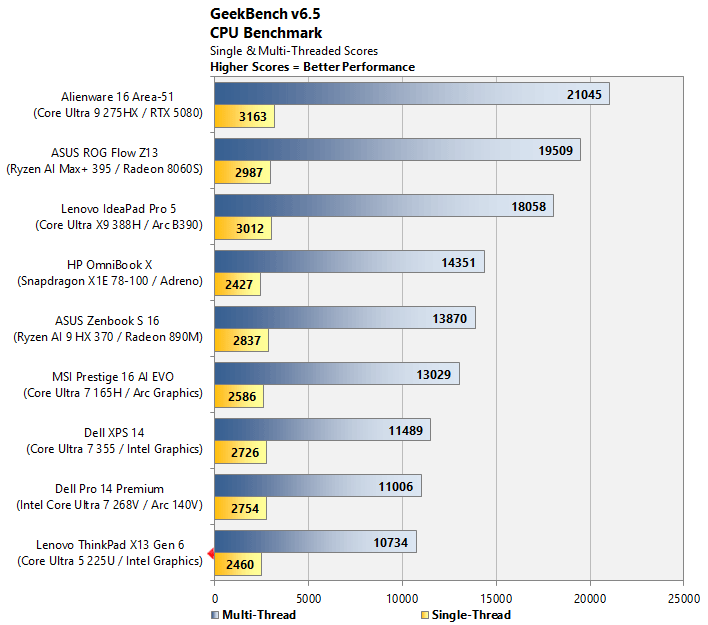The image size is (708, 625).
Task: Click the 'CPU Benchmark' heading
Action: tap(266, 33)
